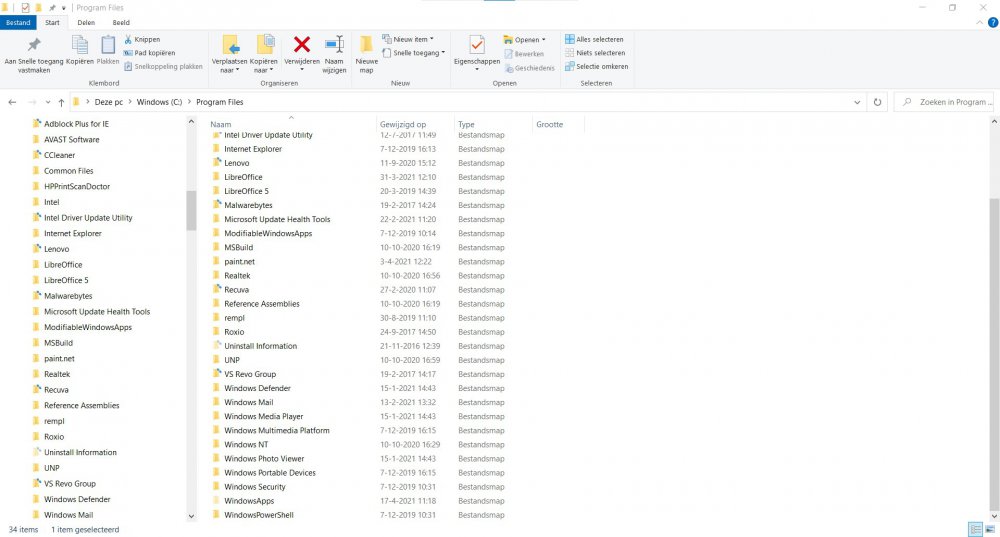This screenshot has height=537, width=1000.
Task: Expand the address bar history dropdown
Action: click(x=858, y=102)
